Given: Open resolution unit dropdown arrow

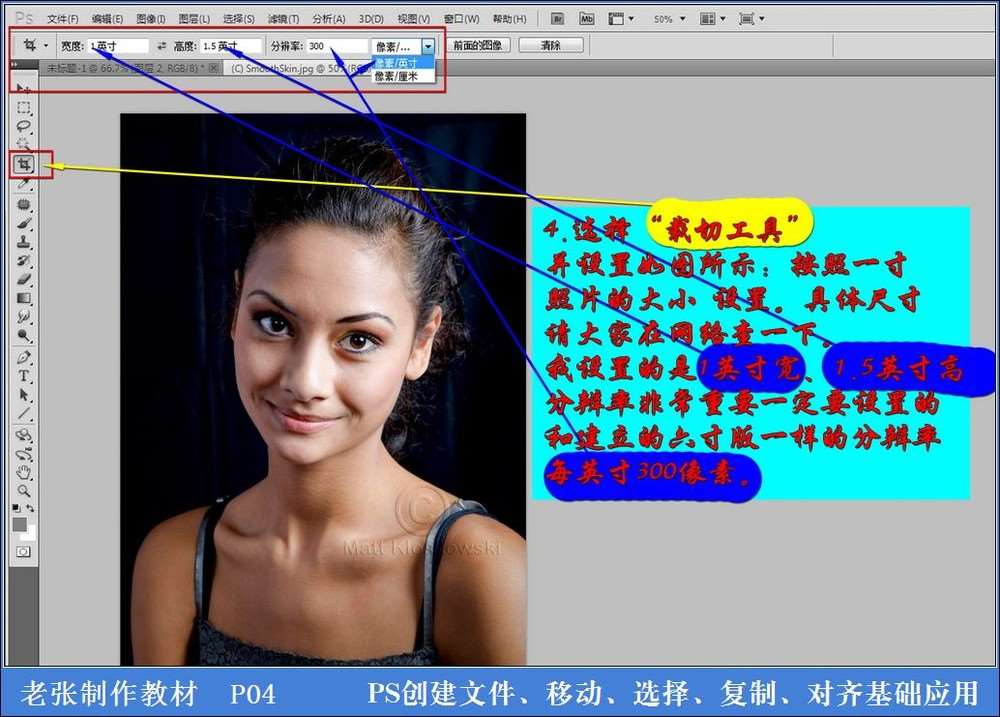Looking at the screenshot, I should pyautogui.click(x=428, y=46).
